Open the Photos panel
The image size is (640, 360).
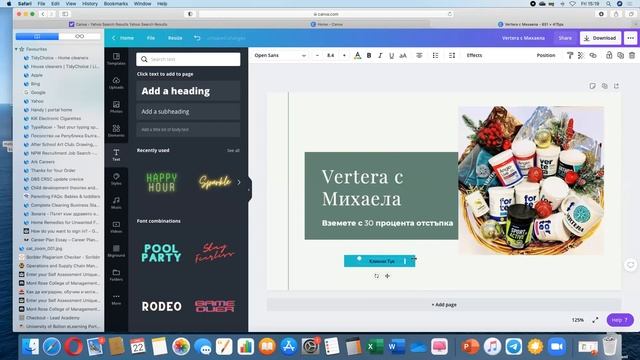click(x=116, y=107)
